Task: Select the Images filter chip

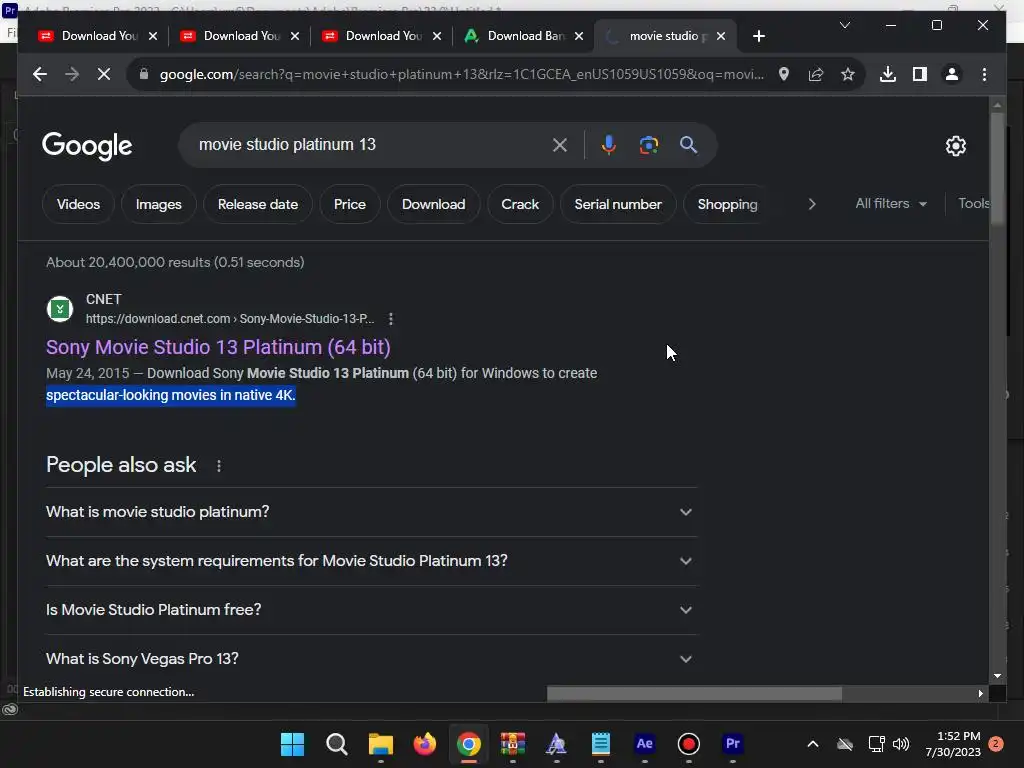Action: tap(159, 204)
